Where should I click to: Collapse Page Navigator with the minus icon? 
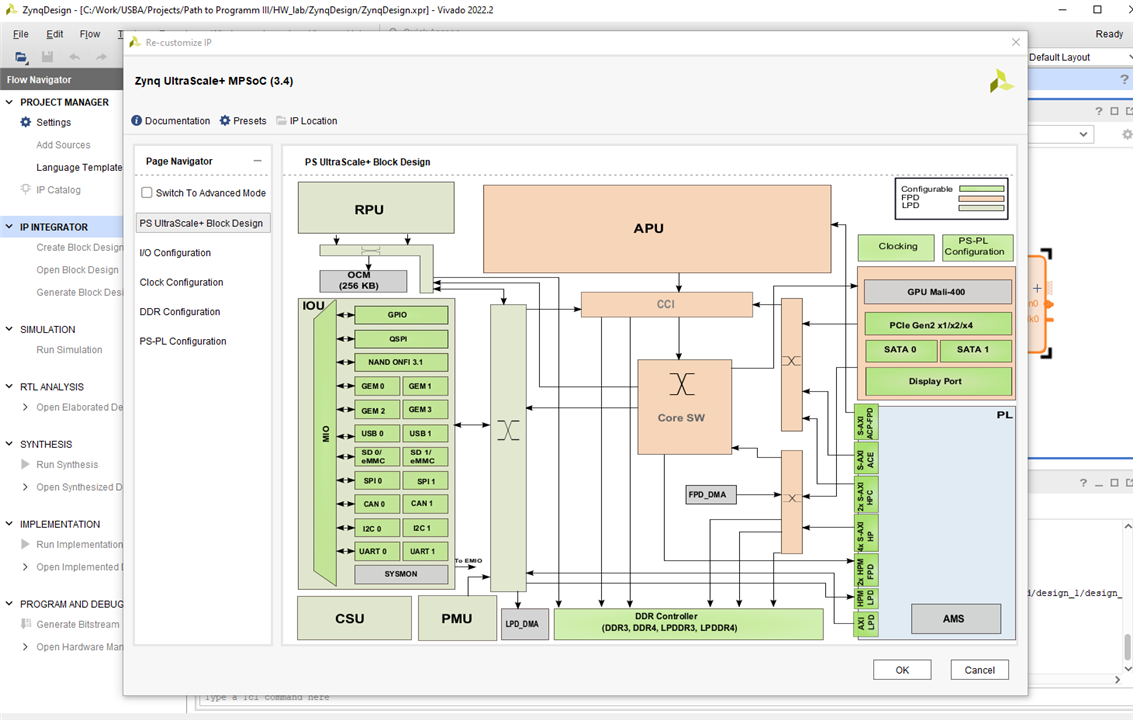pyautogui.click(x=257, y=161)
